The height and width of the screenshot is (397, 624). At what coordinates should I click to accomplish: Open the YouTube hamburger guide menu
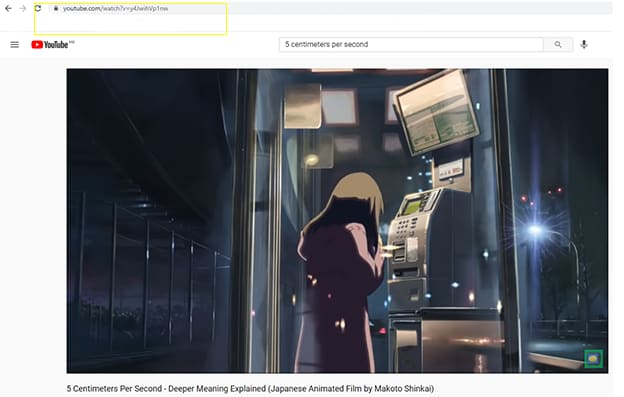[x=15, y=45]
